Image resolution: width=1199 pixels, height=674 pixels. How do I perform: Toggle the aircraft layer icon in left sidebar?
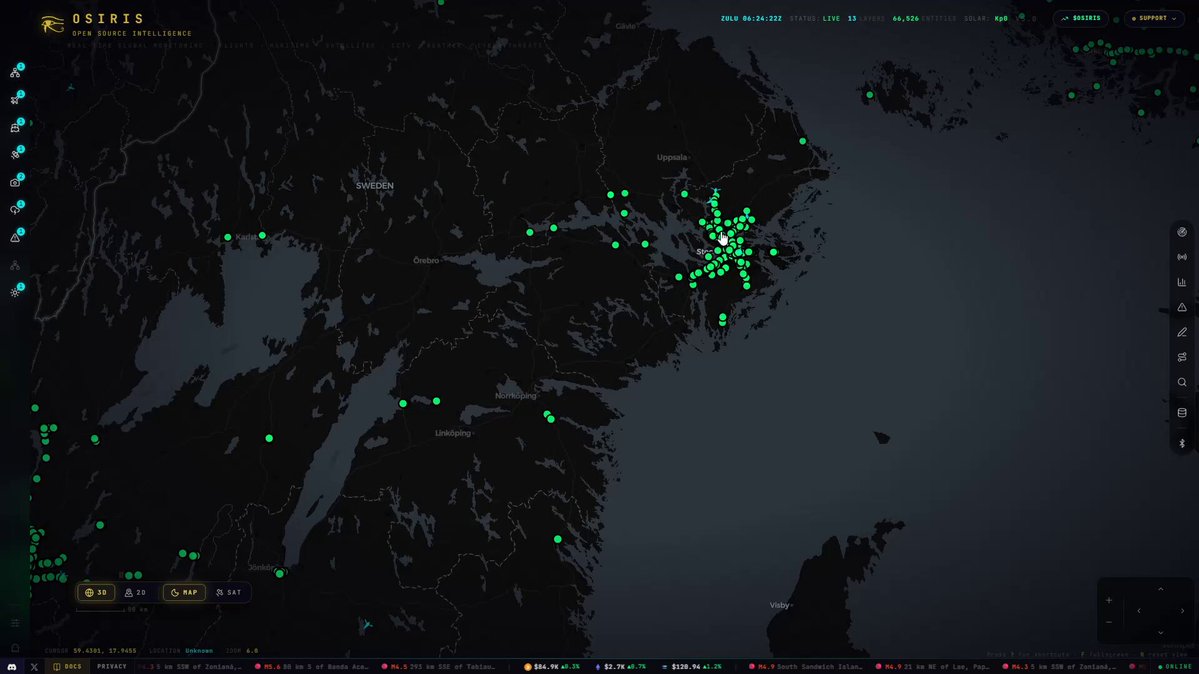click(15, 99)
